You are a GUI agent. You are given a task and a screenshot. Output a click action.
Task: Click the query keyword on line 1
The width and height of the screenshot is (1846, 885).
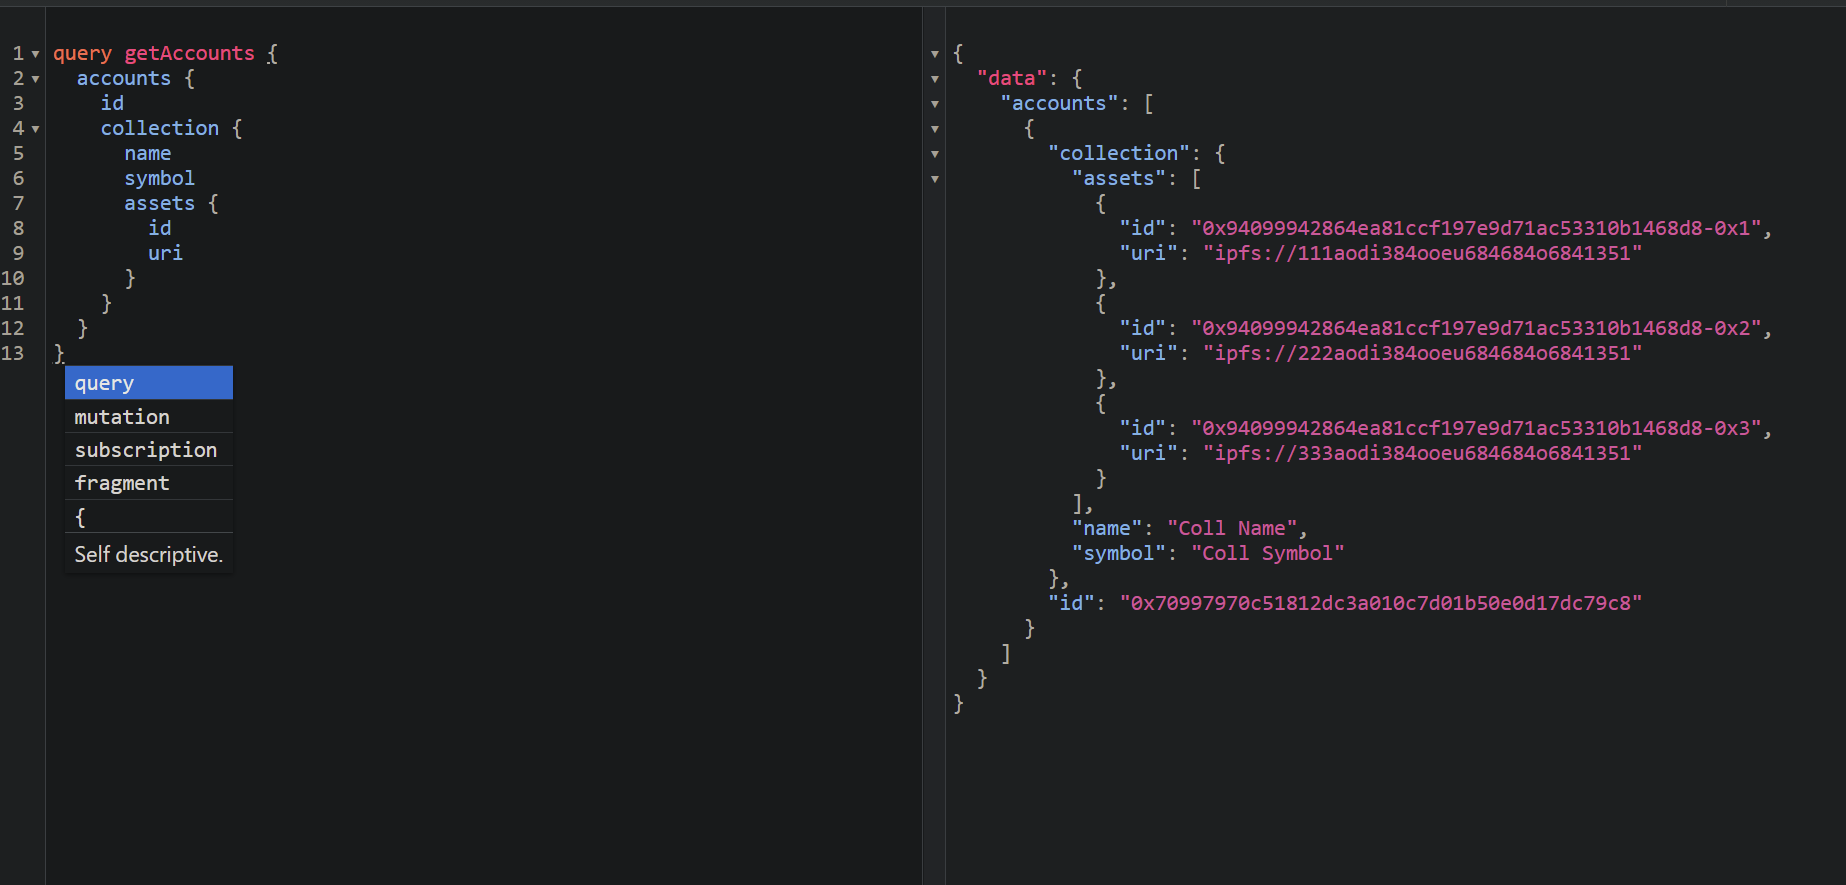82,53
